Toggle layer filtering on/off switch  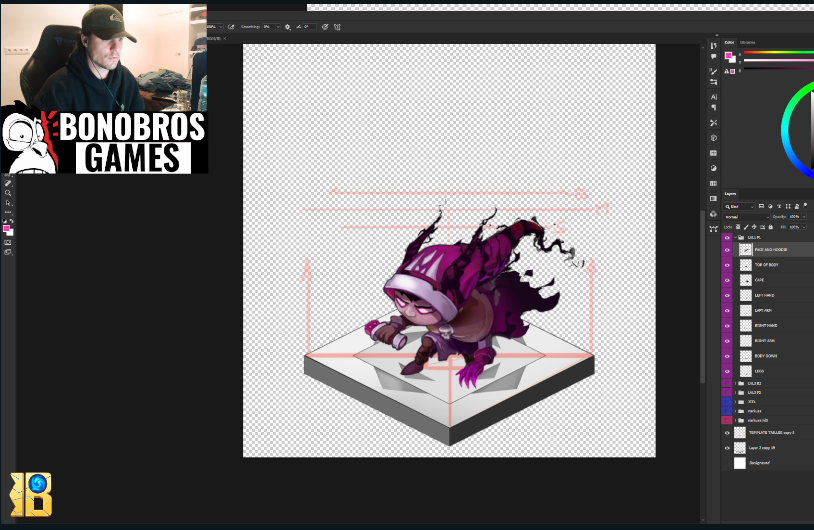(x=805, y=206)
